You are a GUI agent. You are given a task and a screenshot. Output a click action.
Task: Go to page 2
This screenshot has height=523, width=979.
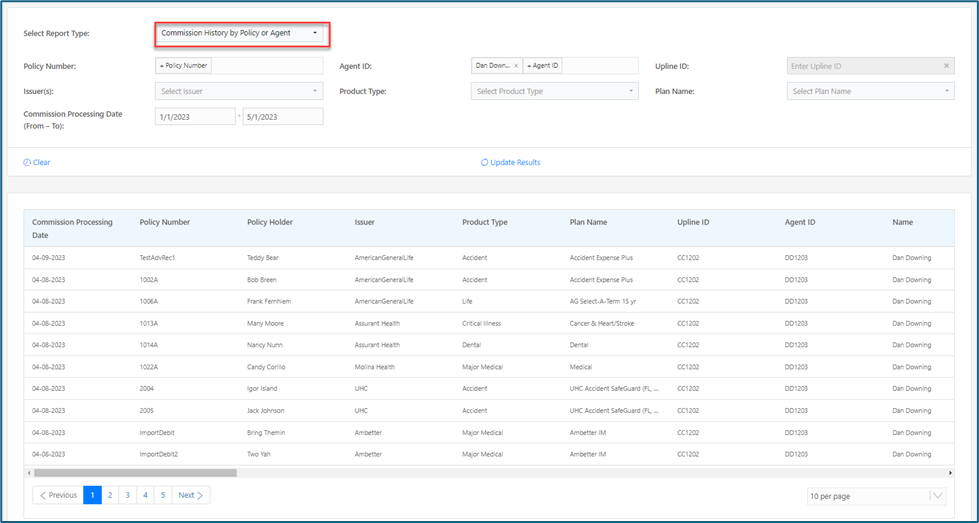click(110, 495)
